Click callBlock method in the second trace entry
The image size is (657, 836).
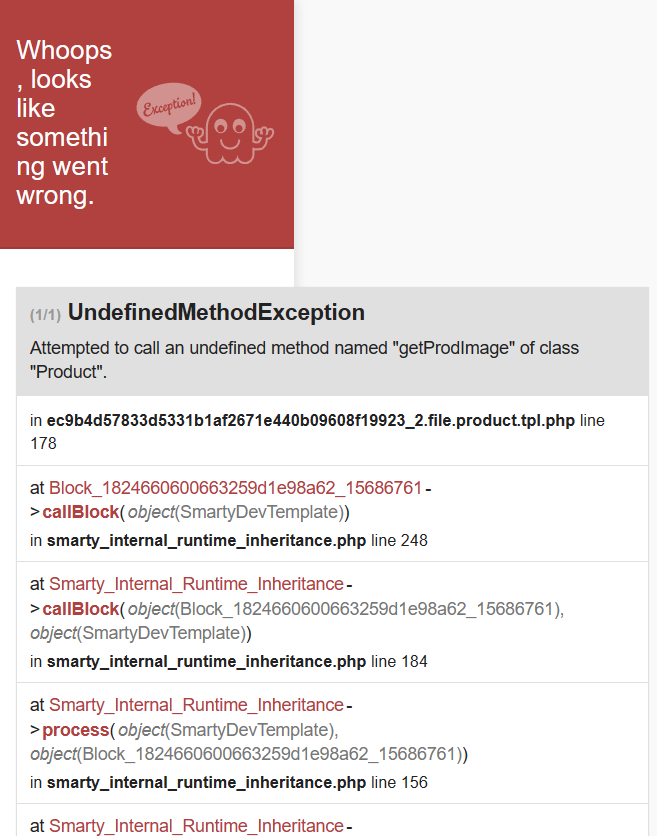(x=80, y=608)
